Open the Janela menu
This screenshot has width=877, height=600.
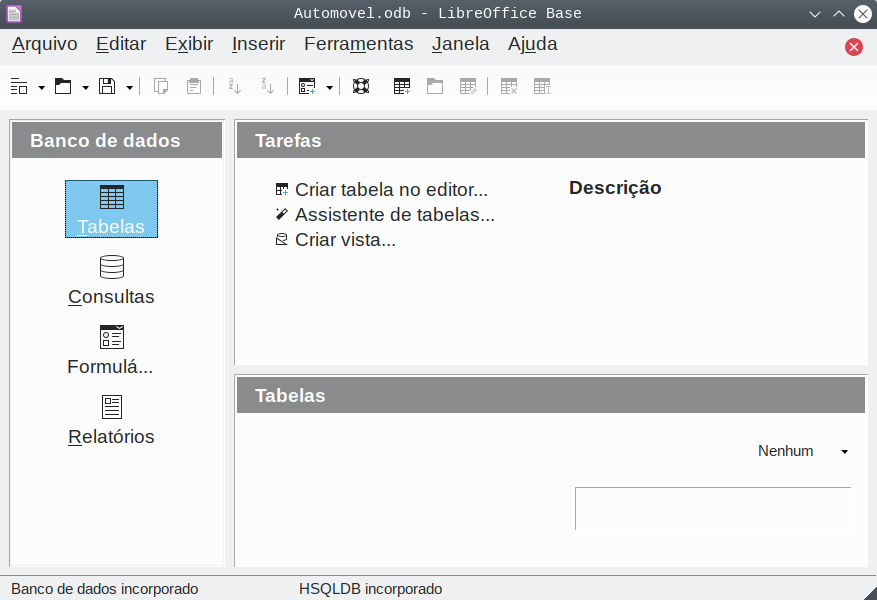[460, 44]
